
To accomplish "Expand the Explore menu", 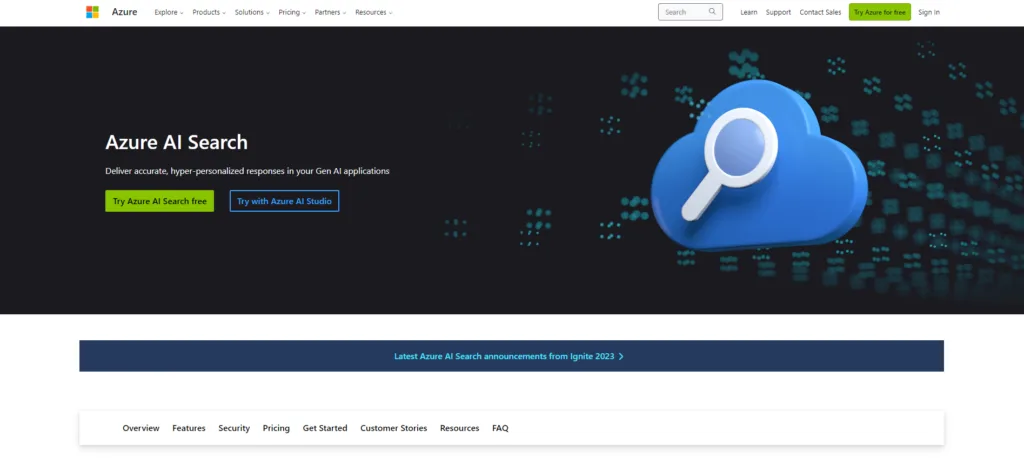I will pos(168,12).
